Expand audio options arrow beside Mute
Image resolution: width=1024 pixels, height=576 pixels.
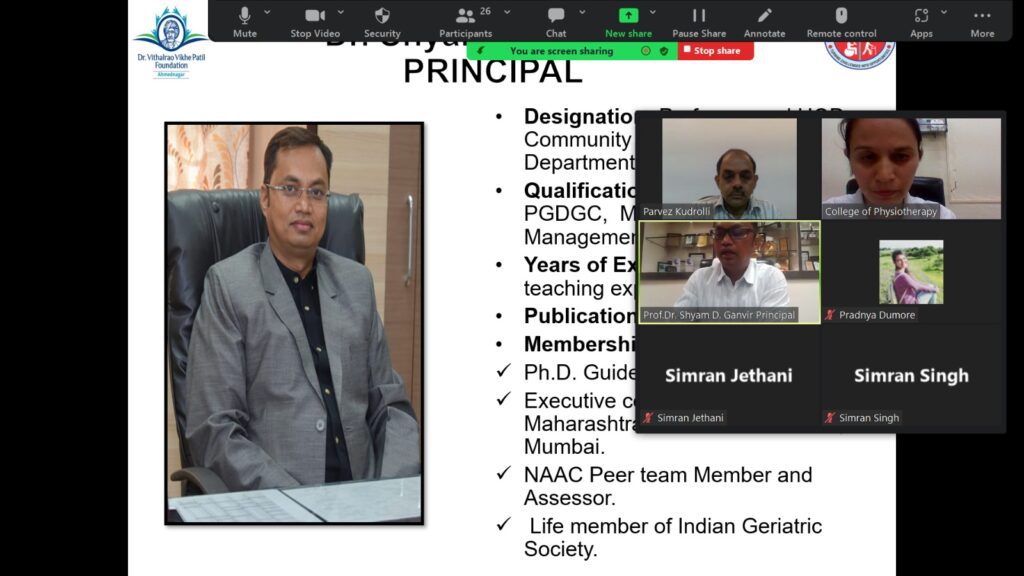267,12
